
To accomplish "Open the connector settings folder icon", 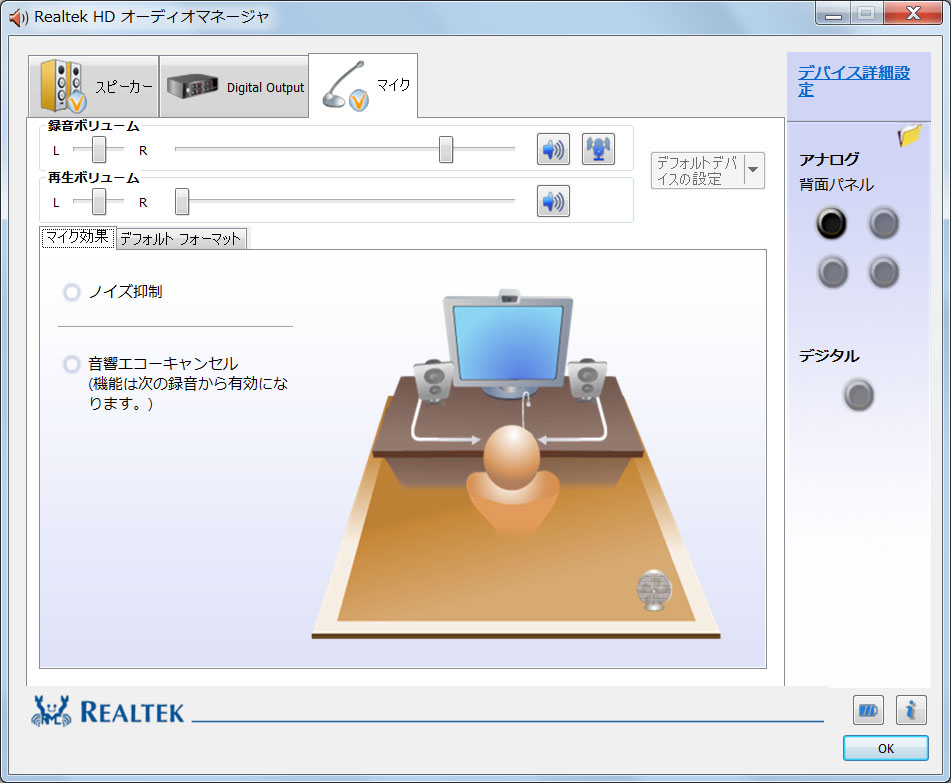I will (910, 135).
